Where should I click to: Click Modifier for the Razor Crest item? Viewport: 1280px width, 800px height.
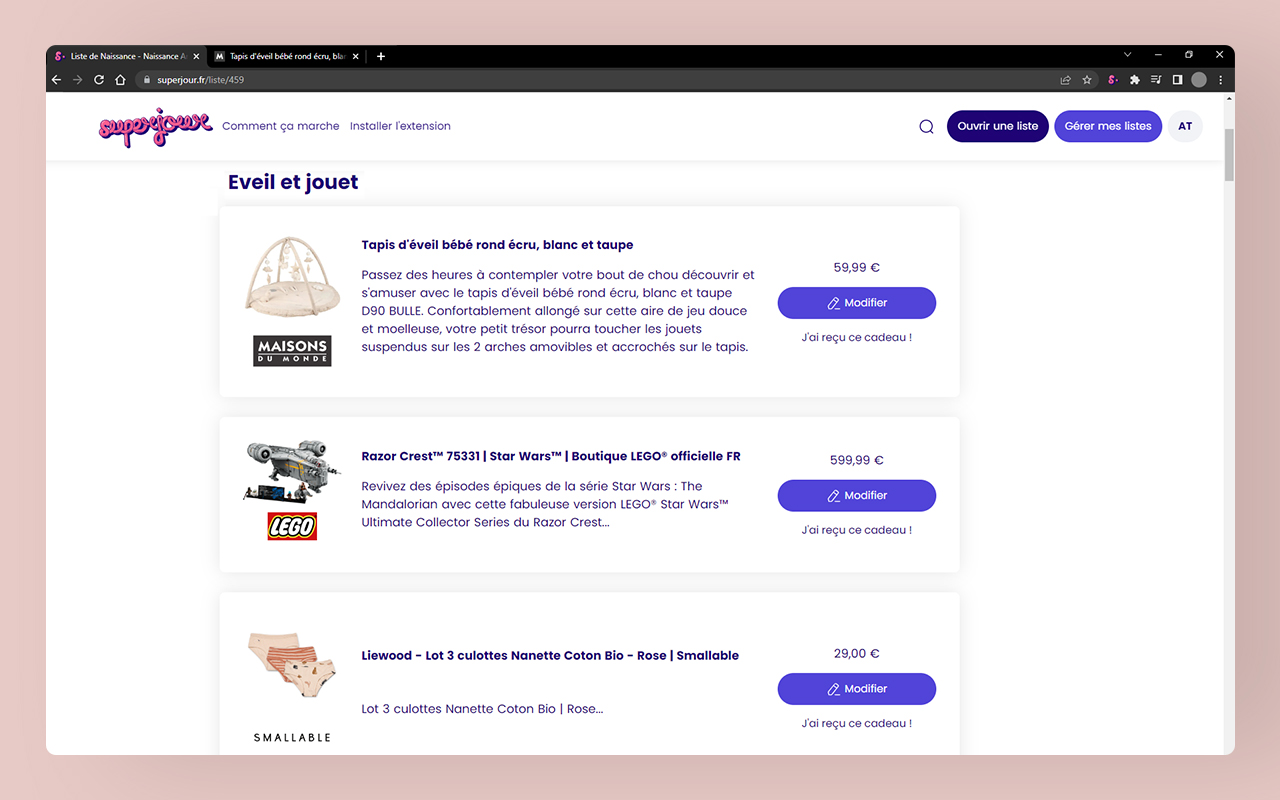[857, 496]
